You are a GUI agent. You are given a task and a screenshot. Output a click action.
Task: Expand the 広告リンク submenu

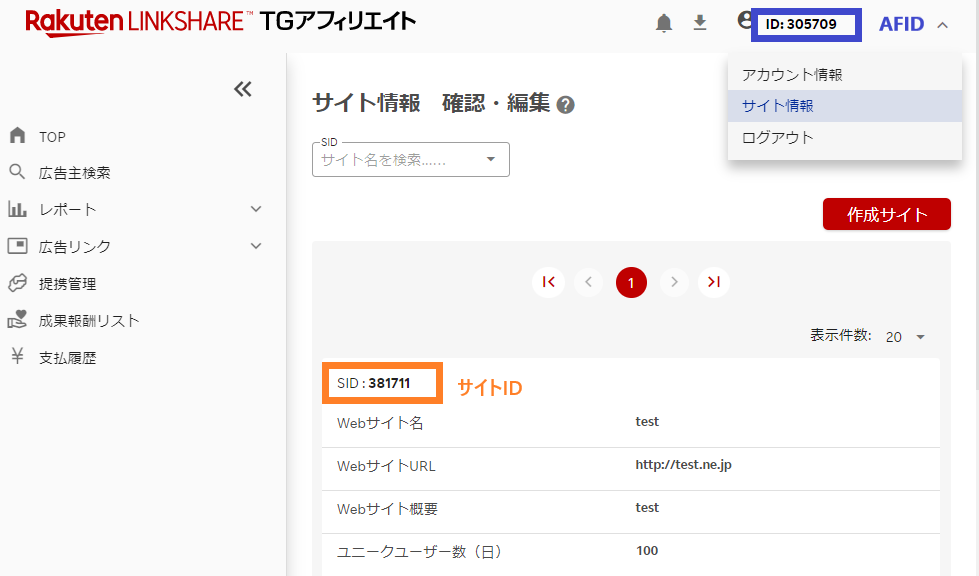coord(255,246)
